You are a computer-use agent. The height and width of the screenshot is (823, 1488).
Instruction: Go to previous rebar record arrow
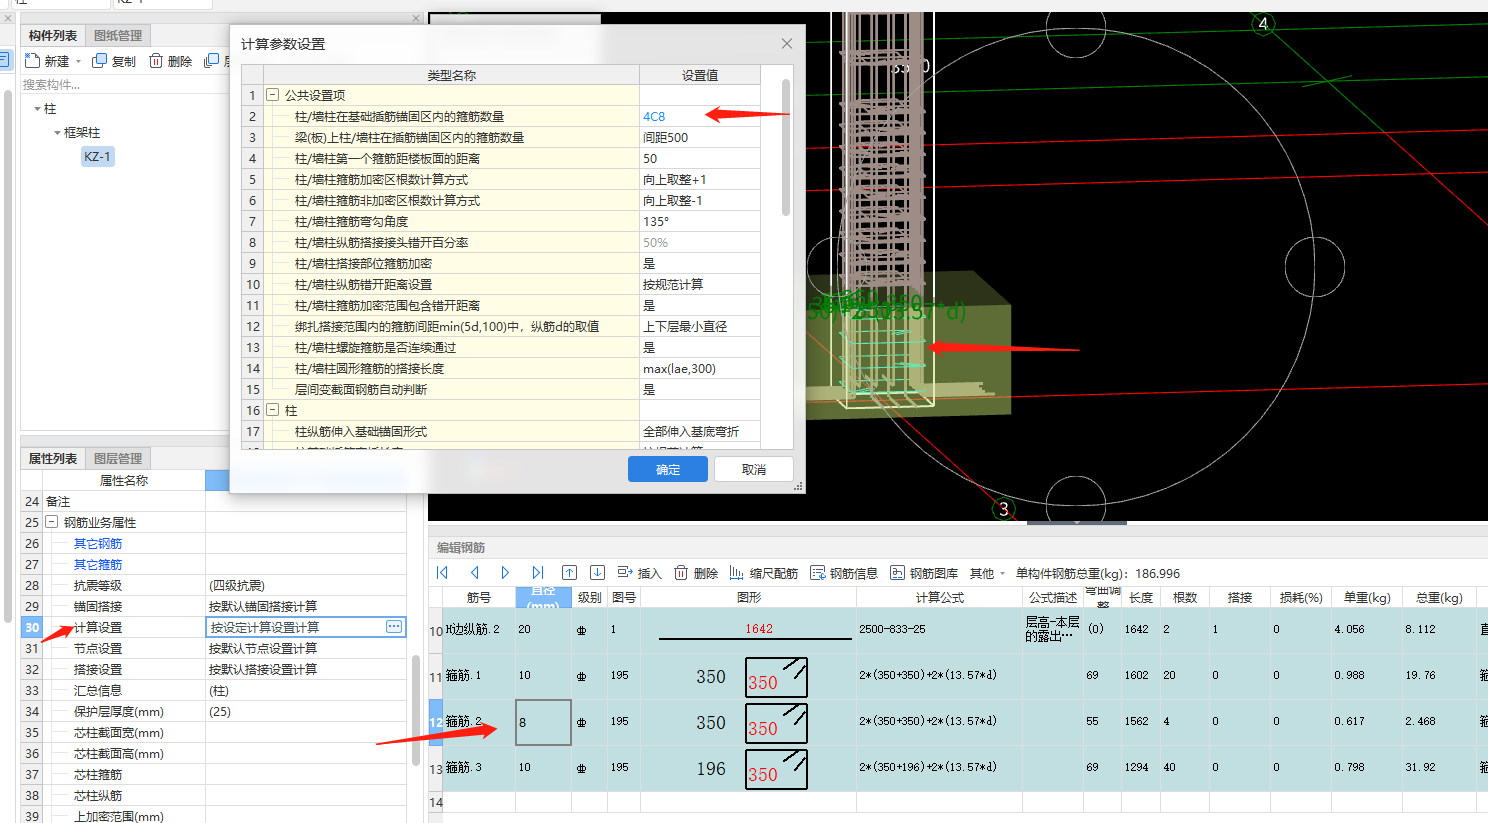474,573
